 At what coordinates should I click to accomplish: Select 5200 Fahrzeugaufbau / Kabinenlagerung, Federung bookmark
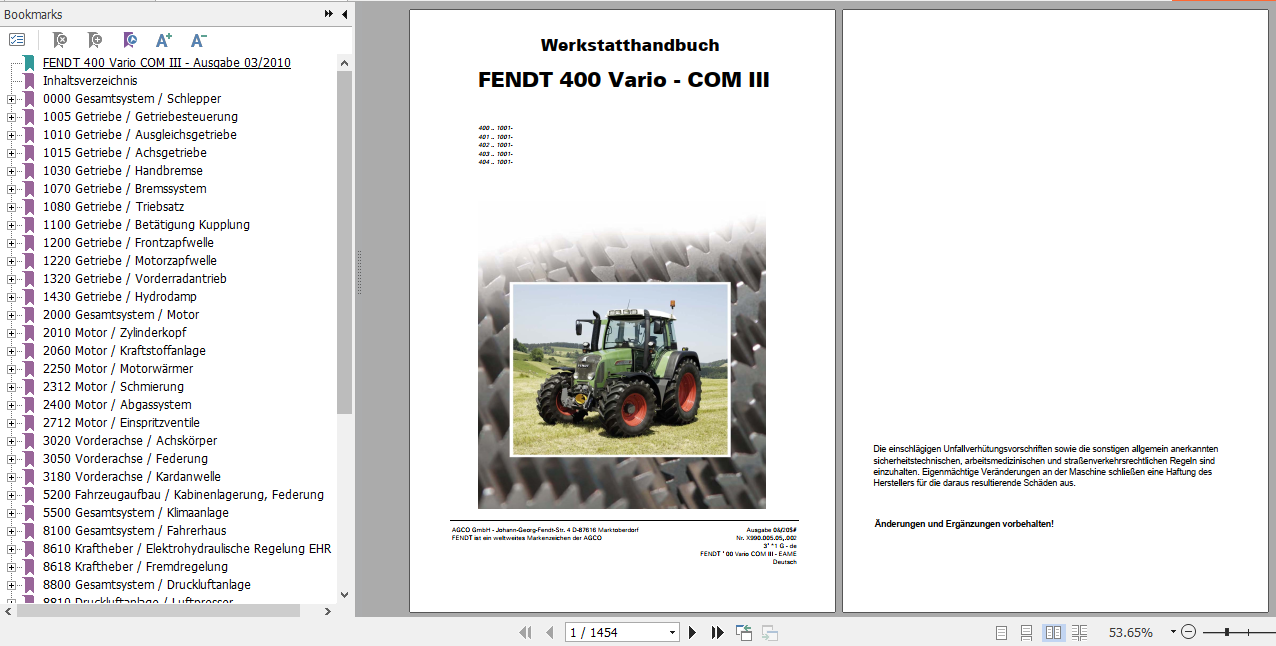pos(183,494)
